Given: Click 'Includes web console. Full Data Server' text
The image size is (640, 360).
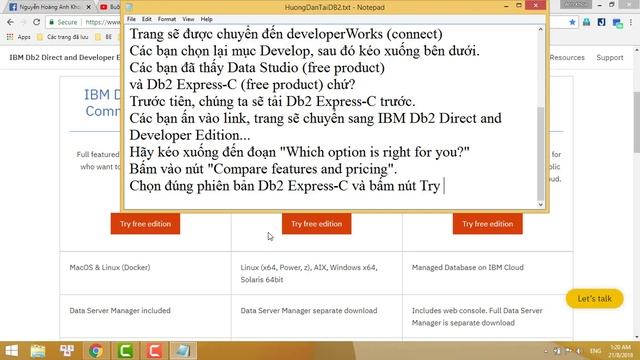Looking at the screenshot, I should coord(477,311).
